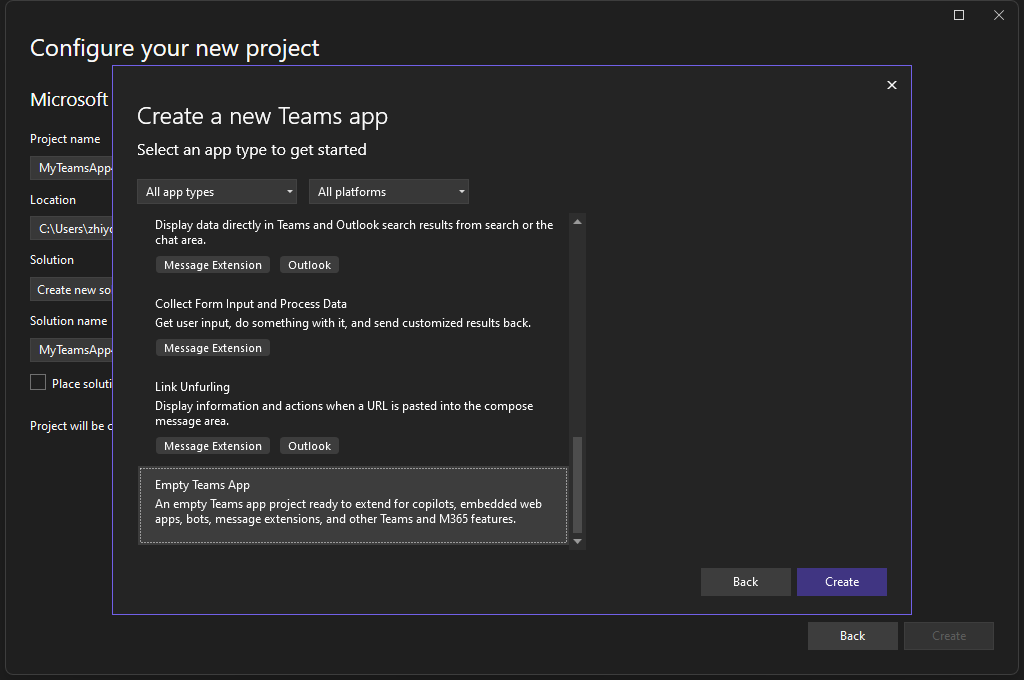Viewport: 1024px width, 680px height.
Task: Open the All platforms filter dropdown
Action: point(388,191)
